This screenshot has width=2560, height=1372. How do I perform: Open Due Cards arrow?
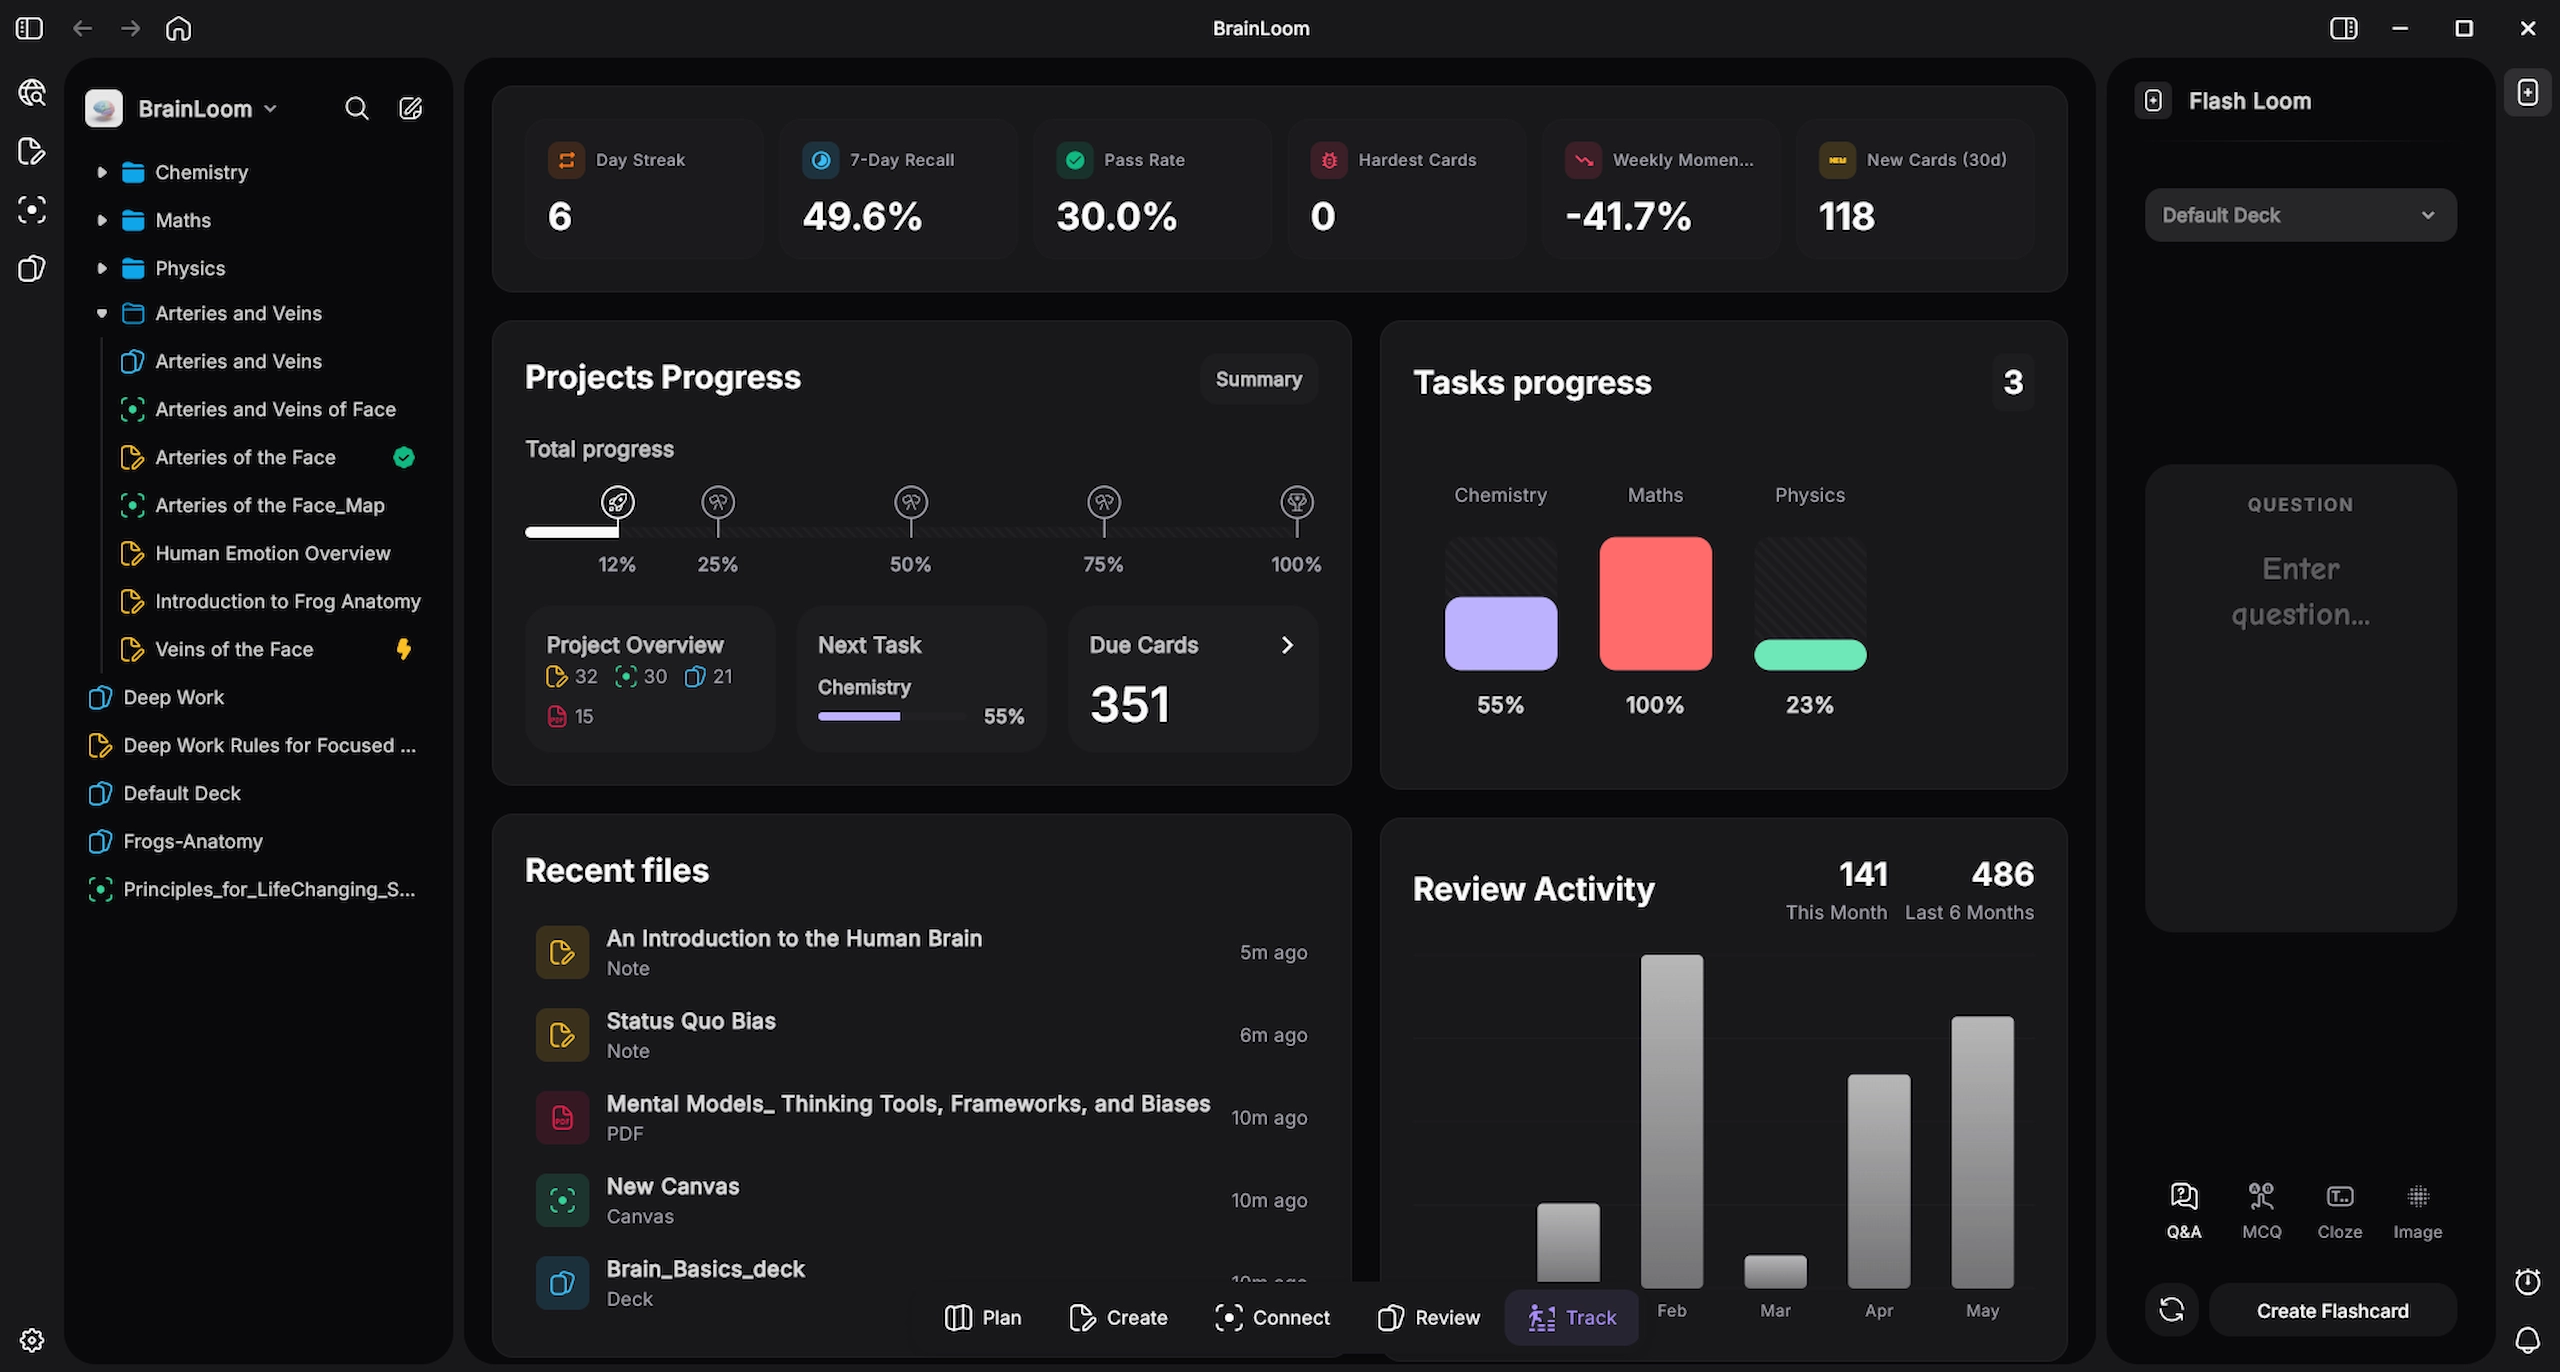pyautogui.click(x=1287, y=645)
